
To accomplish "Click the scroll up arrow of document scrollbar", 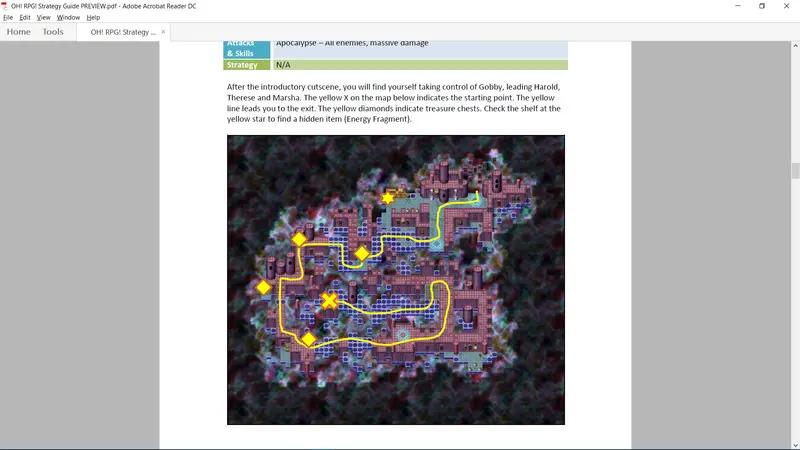I will tap(795, 46).
